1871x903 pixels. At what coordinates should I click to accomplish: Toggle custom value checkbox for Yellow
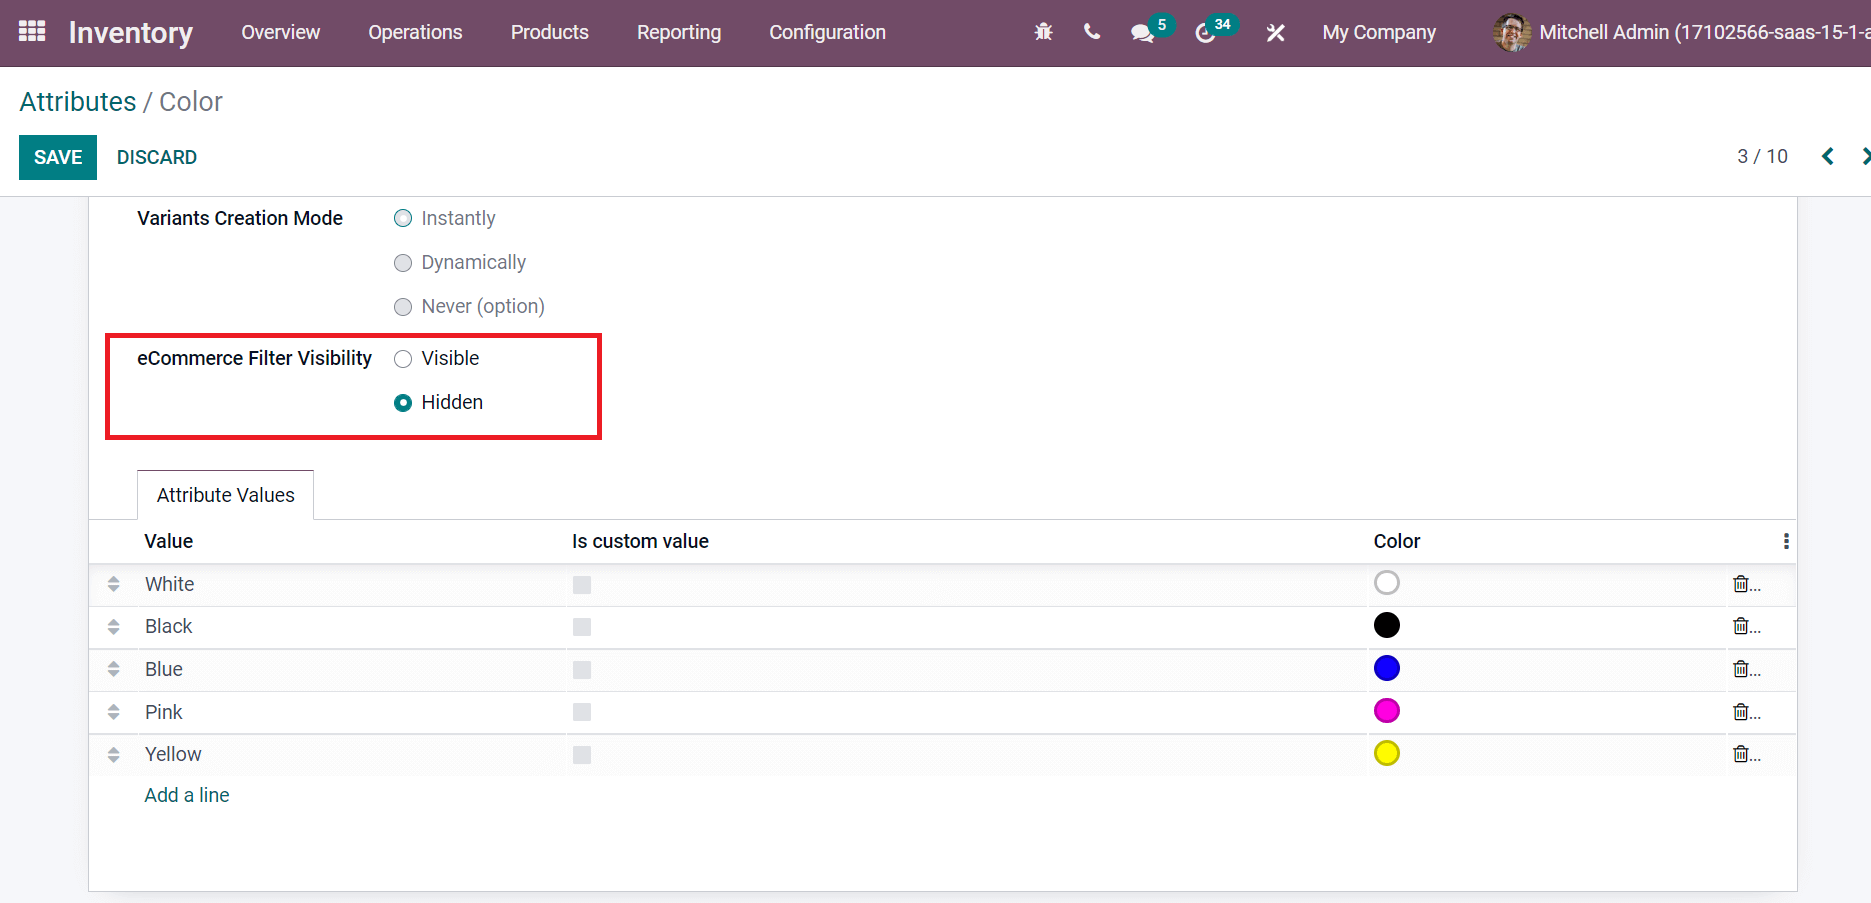[x=582, y=755]
